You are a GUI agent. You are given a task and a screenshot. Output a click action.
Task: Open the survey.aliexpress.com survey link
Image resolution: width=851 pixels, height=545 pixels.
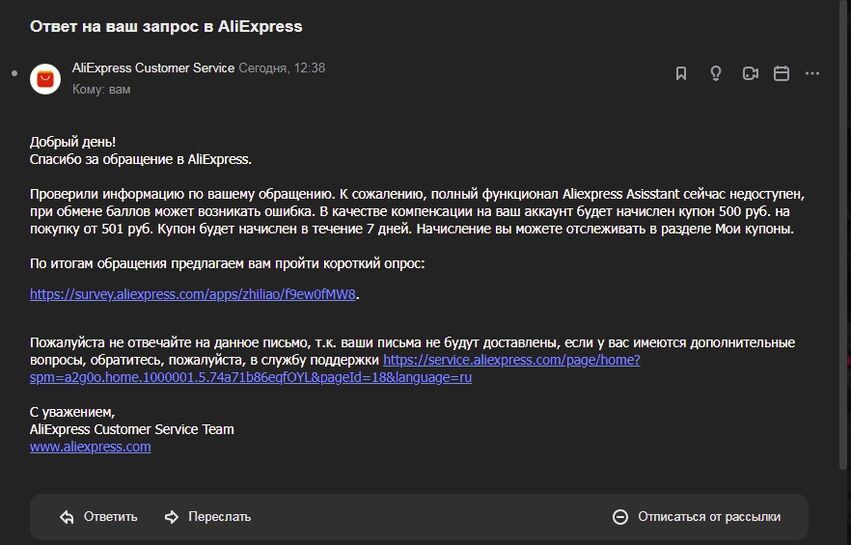(193, 294)
